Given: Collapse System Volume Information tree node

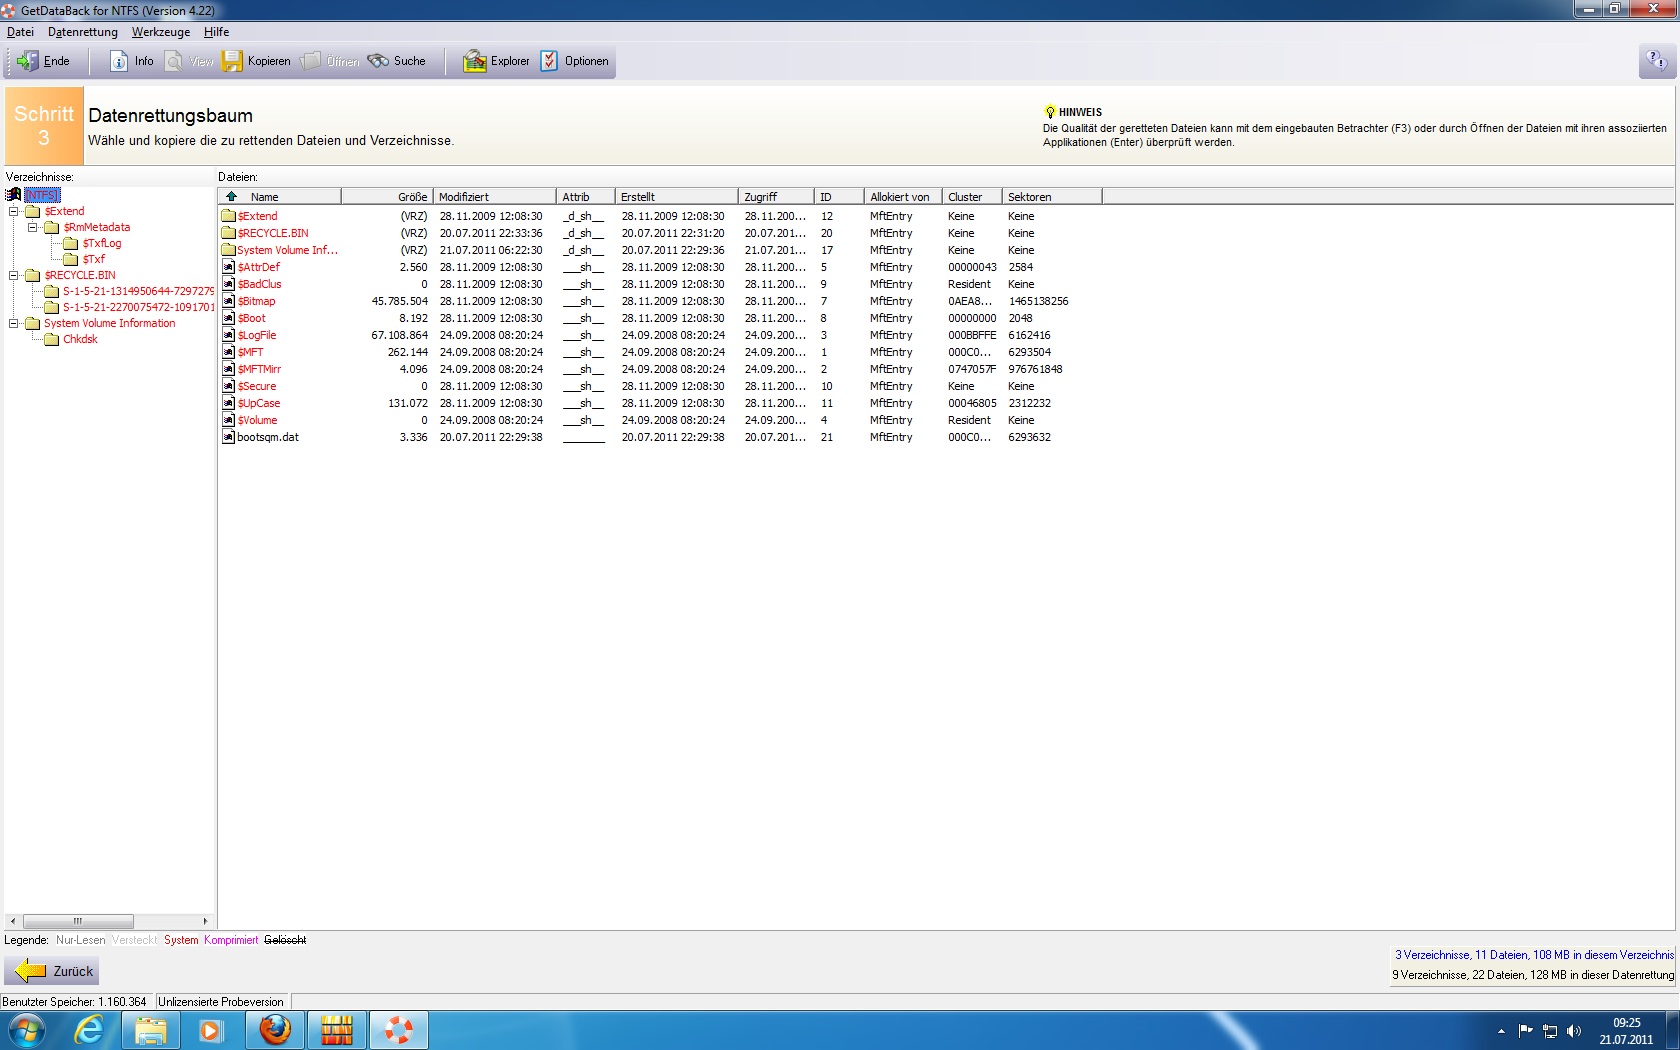Looking at the screenshot, I should point(14,323).
